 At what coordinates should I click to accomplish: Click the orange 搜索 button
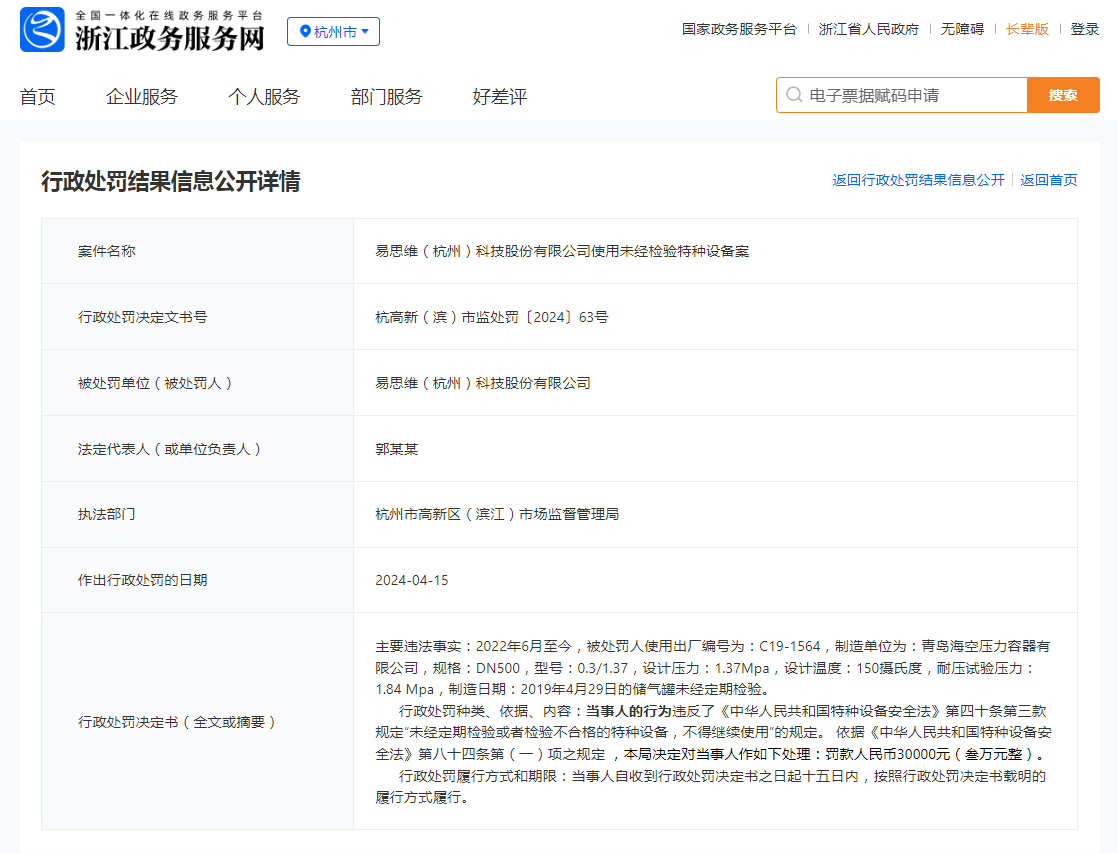1063,95
